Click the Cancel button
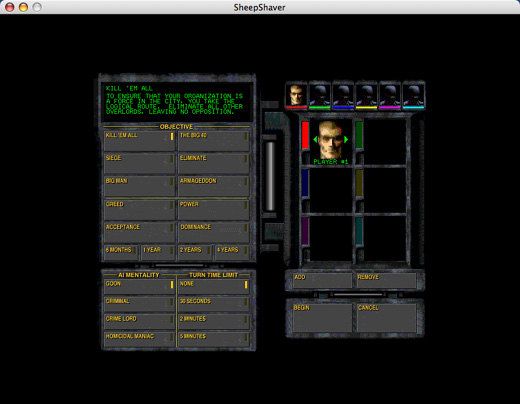520x404 pixels. click(x=386, y=318)
